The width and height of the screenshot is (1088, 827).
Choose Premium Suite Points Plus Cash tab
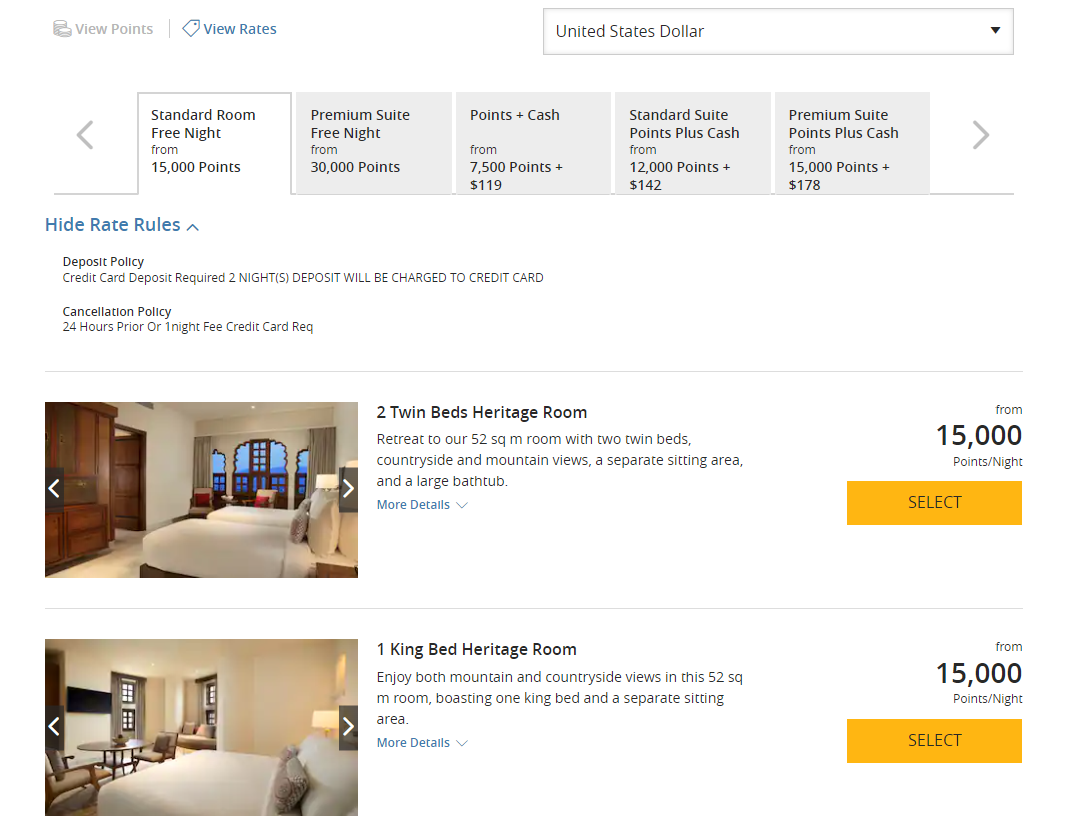tap(852, 142)
